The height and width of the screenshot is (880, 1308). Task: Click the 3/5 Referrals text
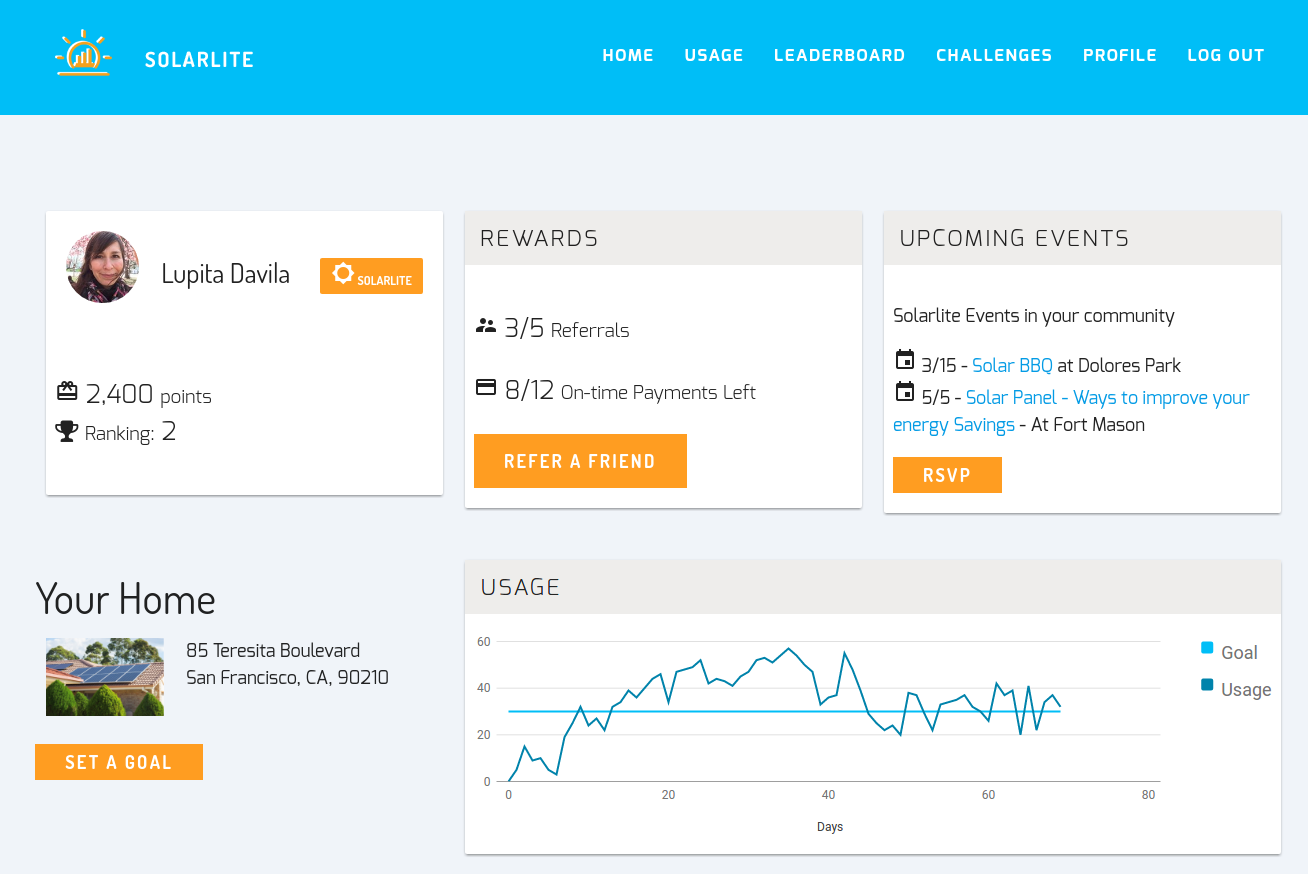(x=567, y=328)
